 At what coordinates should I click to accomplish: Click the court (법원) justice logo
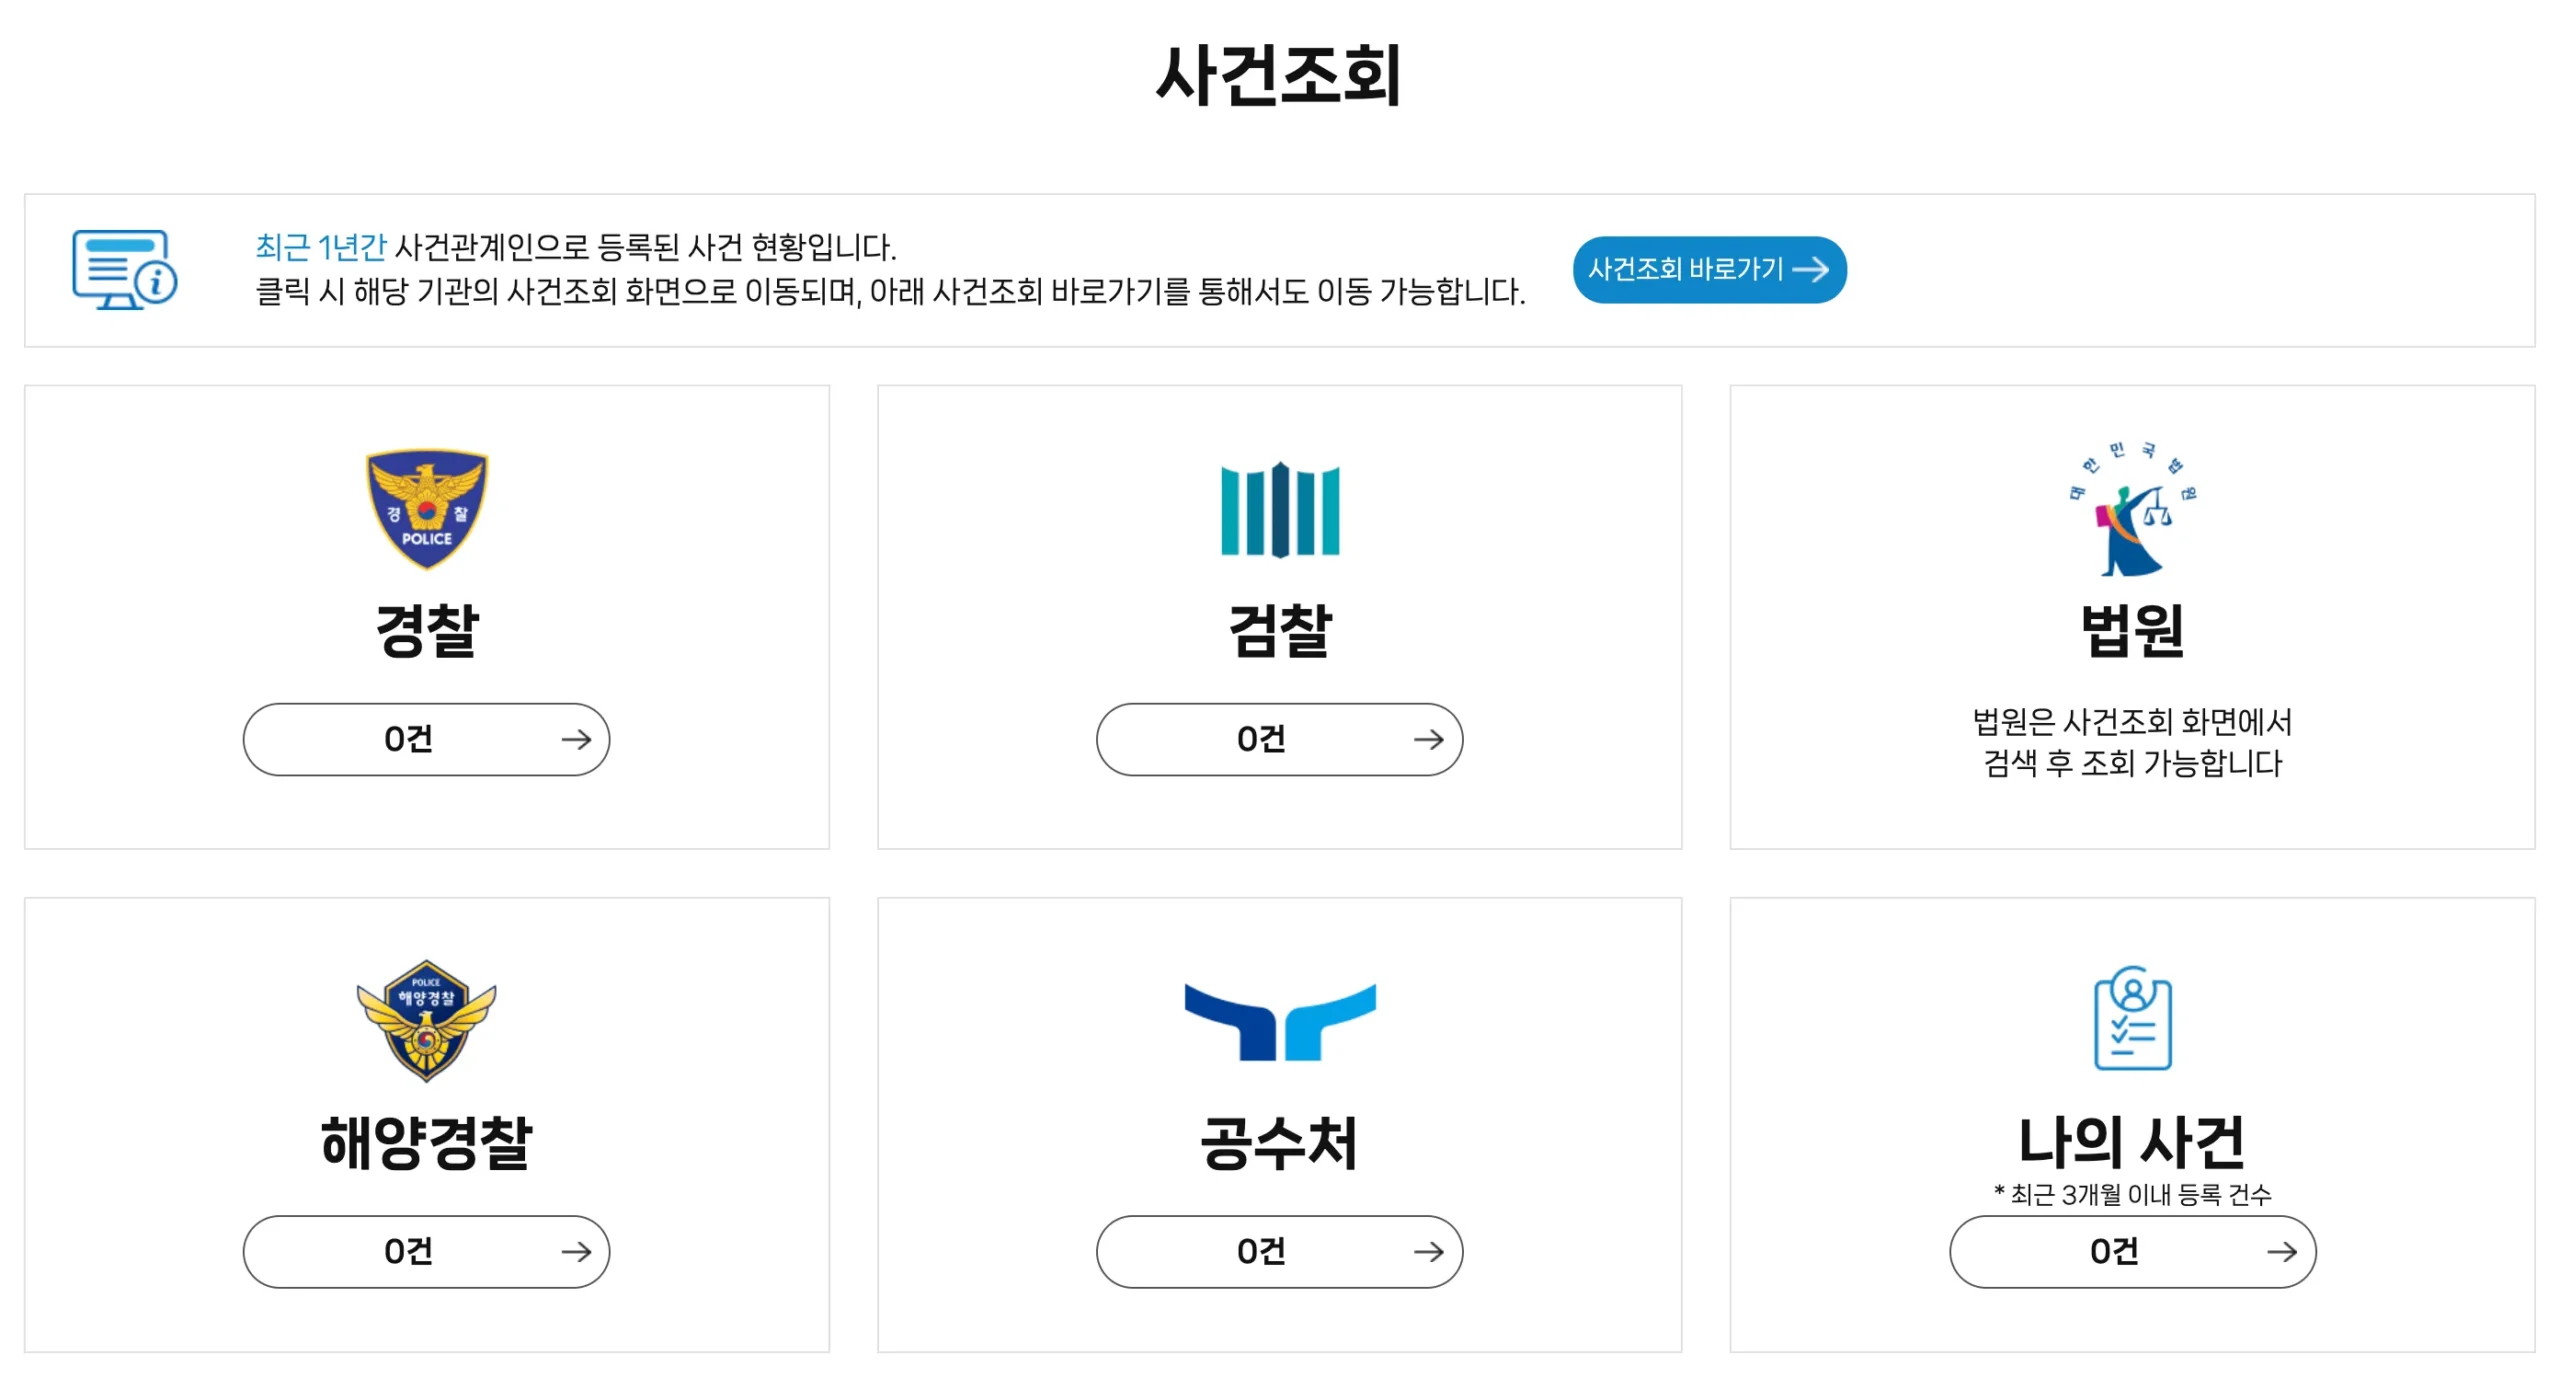pos(2132,509)
